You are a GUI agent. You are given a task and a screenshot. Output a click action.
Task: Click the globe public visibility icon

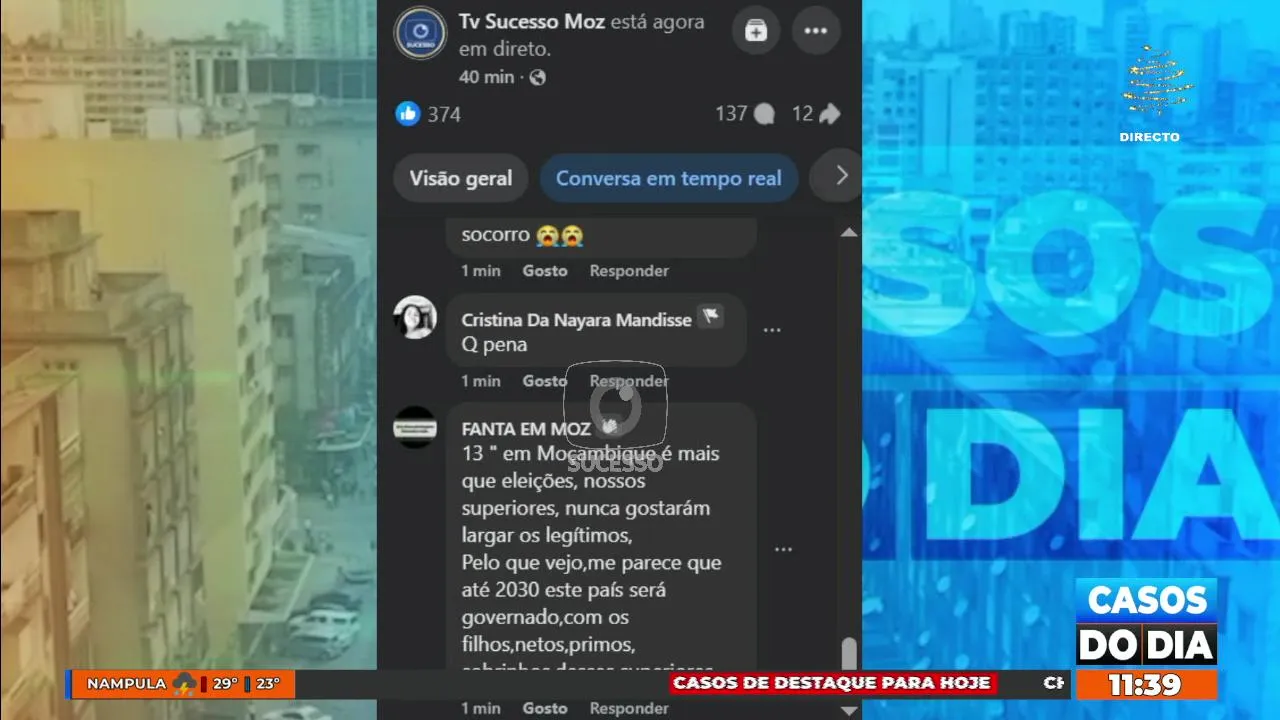coord(537,77)
